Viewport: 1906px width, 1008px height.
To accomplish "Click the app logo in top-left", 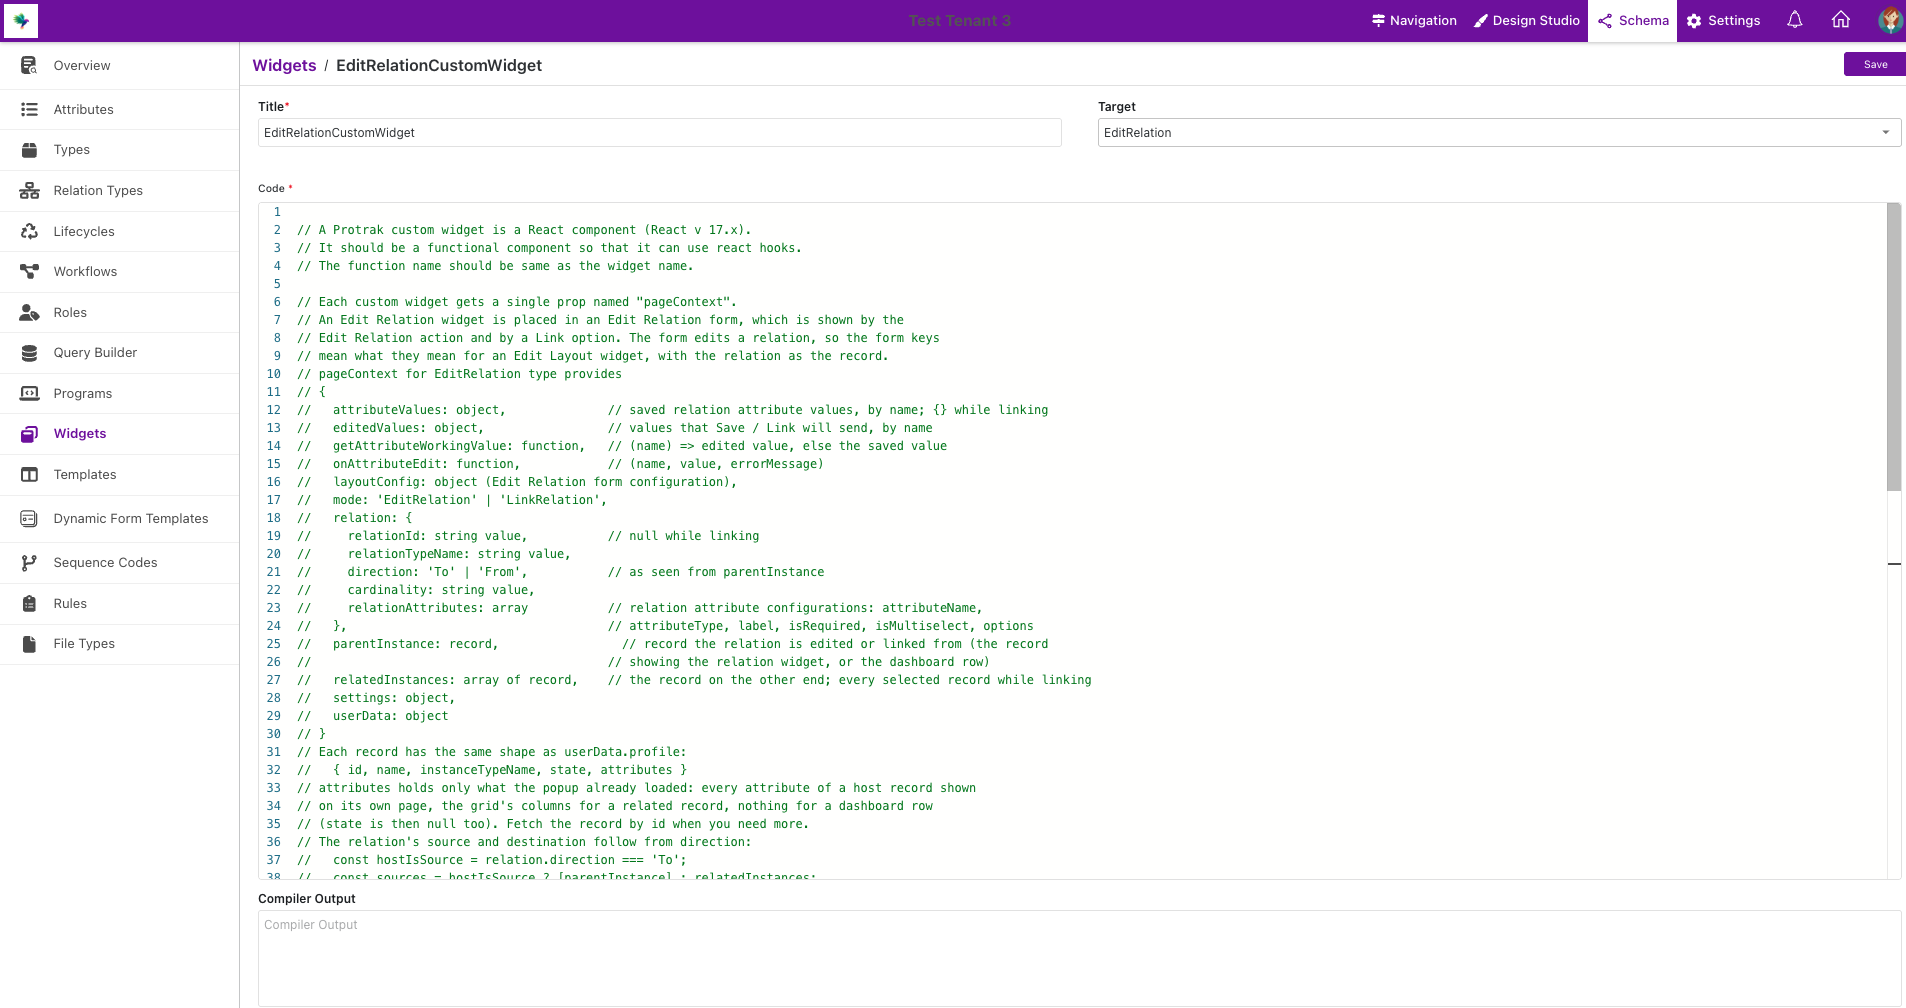I will click(x=21, y=20).
